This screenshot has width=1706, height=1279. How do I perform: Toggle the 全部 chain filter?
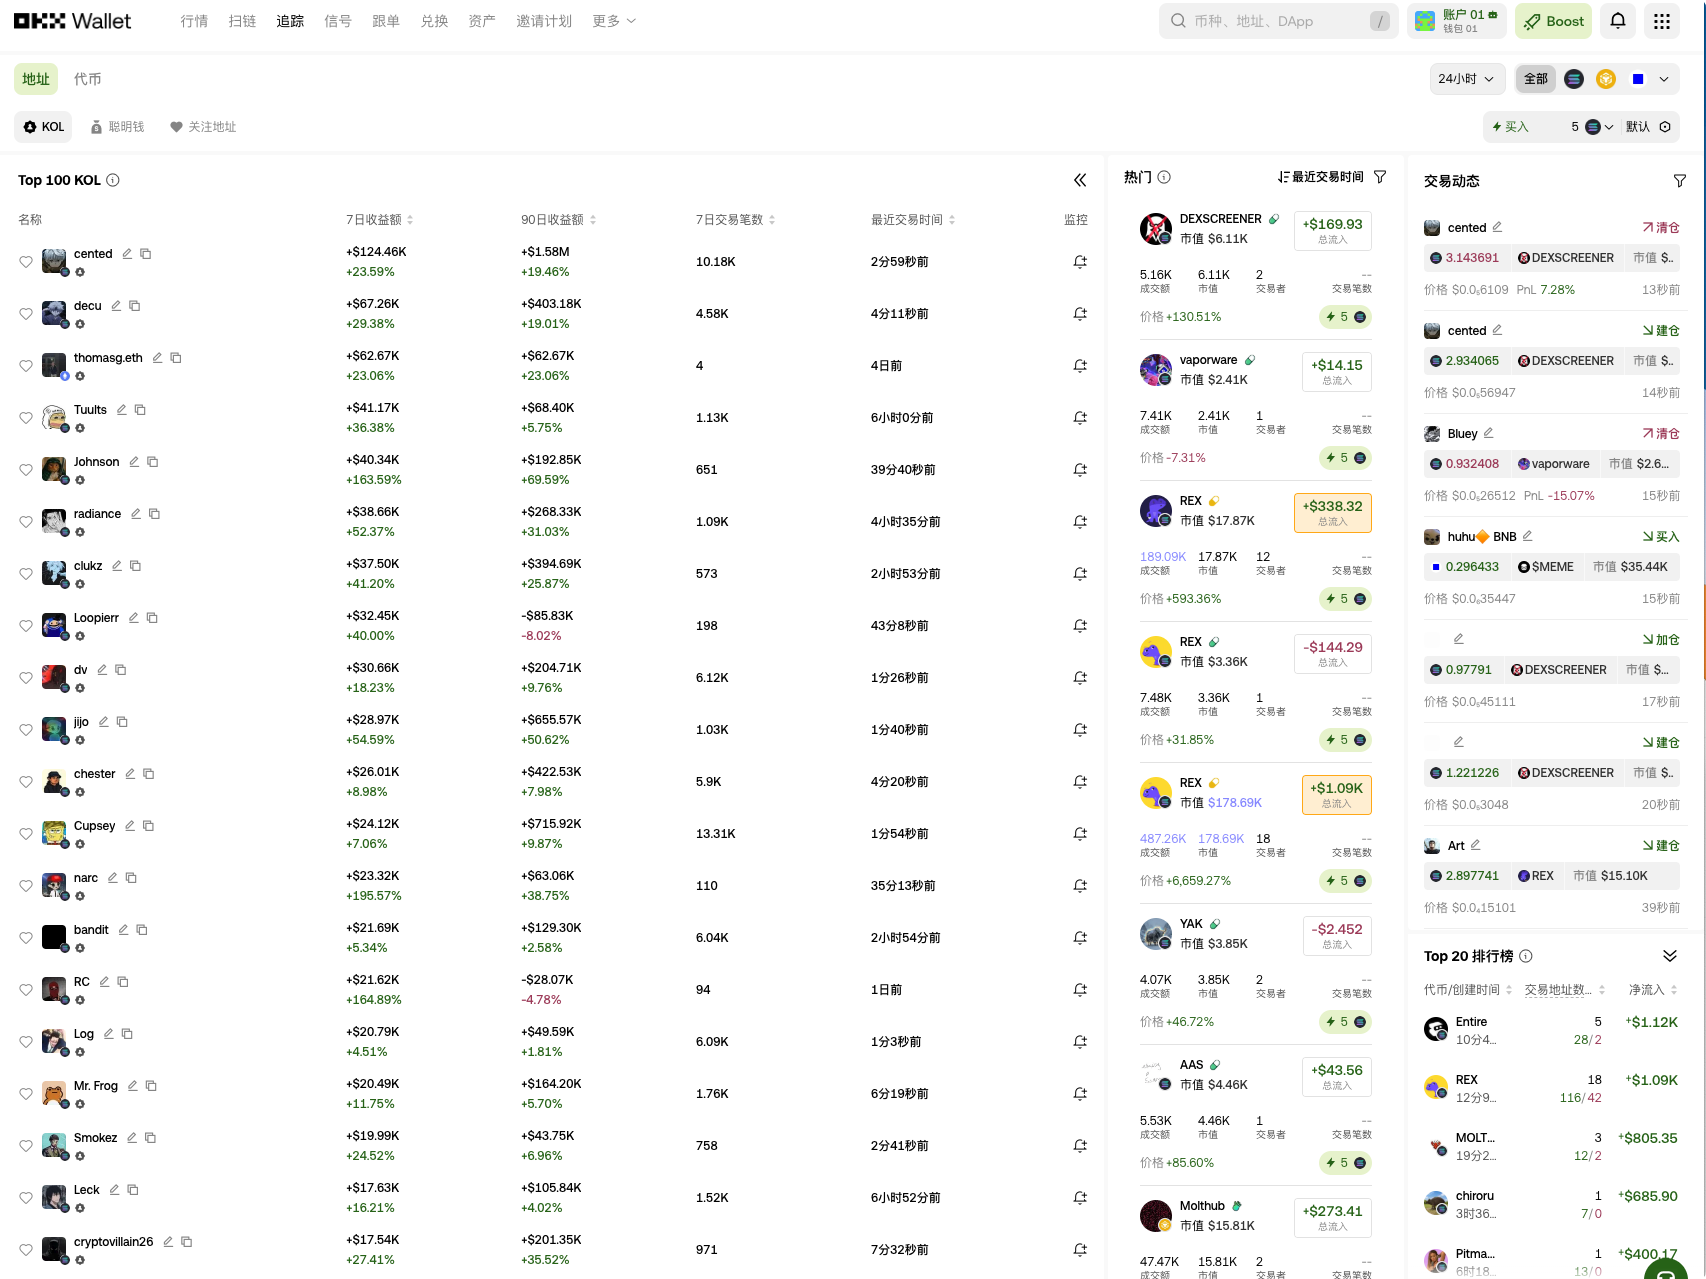1535,78
